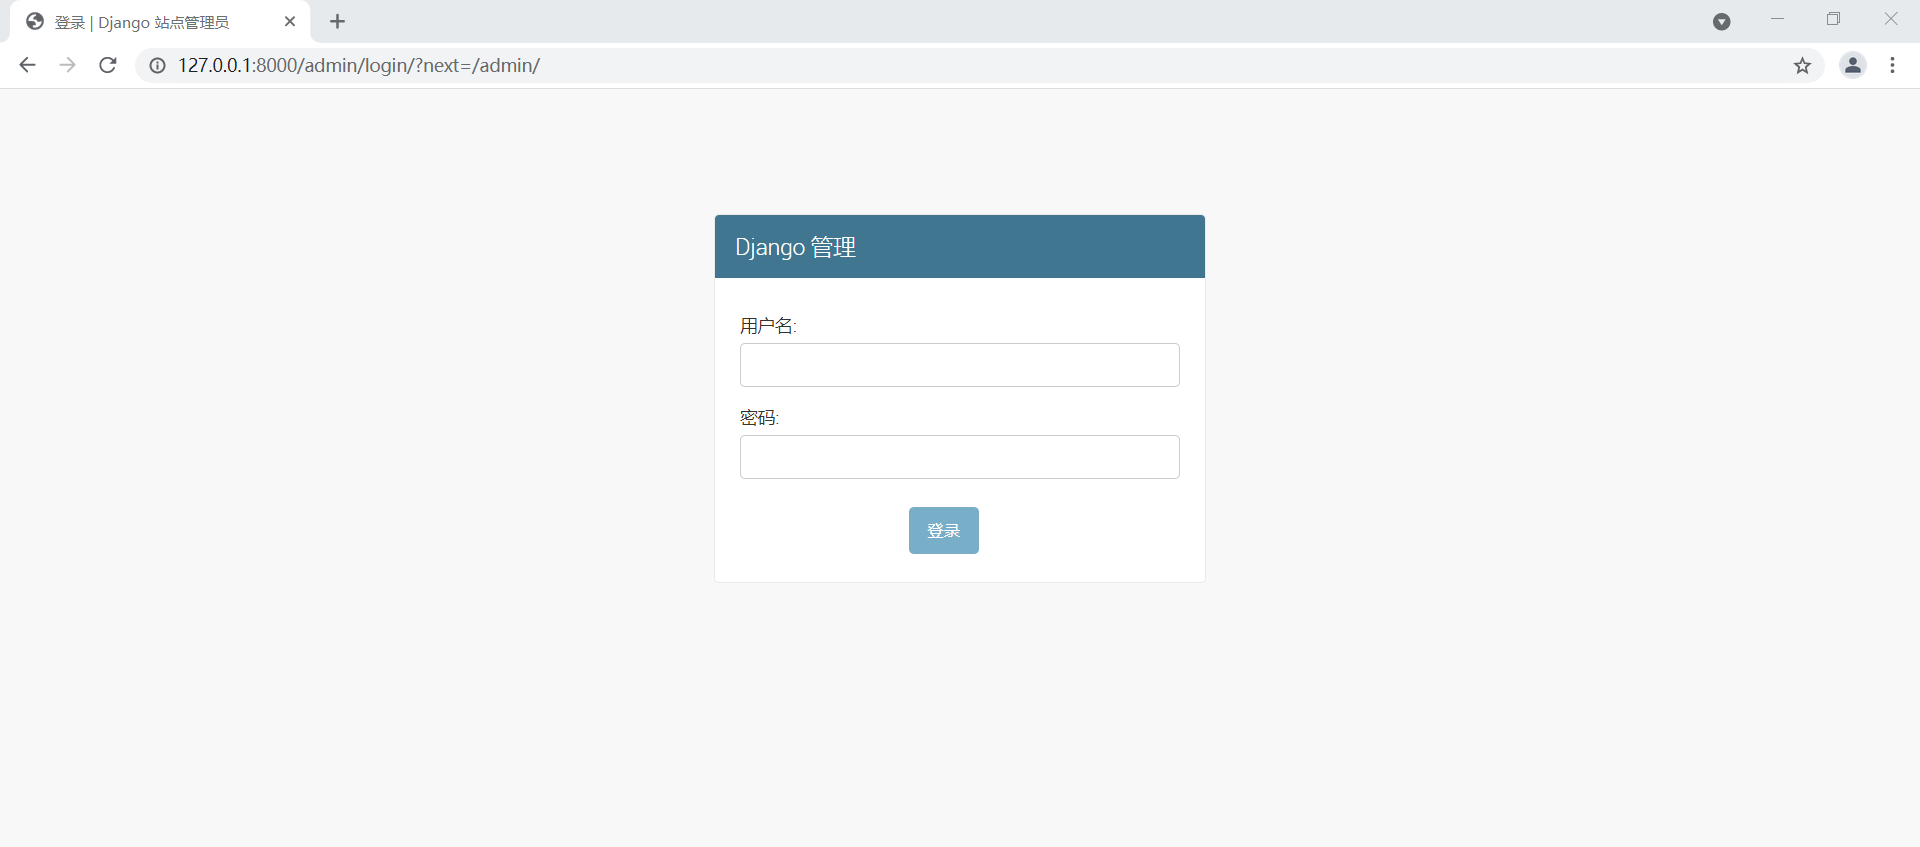Reload the page with refresh icon
The height and width of the screenshot is (847, 1920).
pos(108,65)
